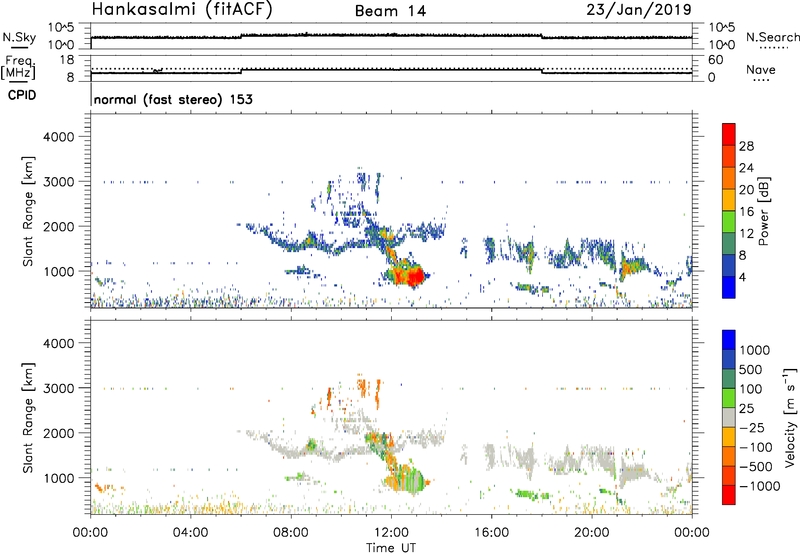Viewport: 800px width, 554px height.
Task: Click the "−25" value on velocity colorbar
Action: (x=752, y=428)
